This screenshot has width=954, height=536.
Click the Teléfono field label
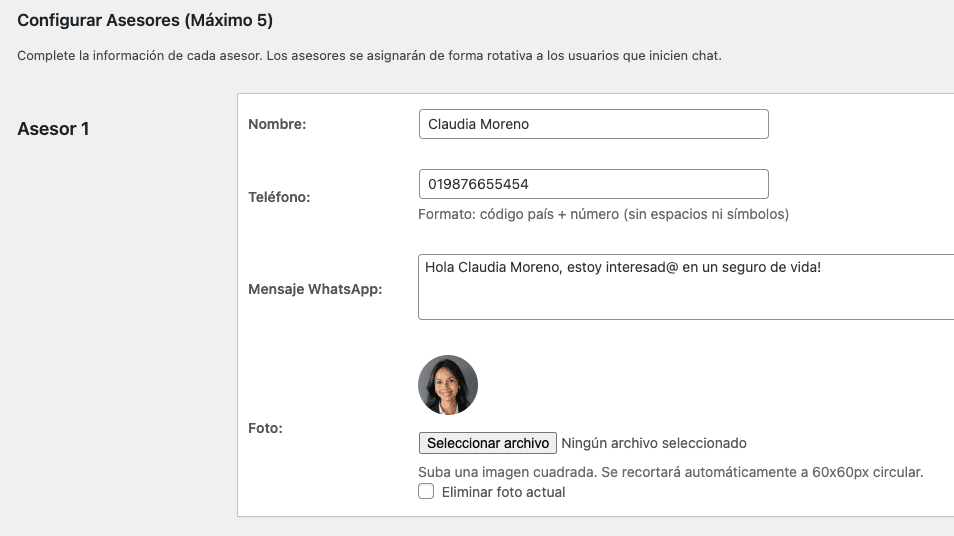279,197
